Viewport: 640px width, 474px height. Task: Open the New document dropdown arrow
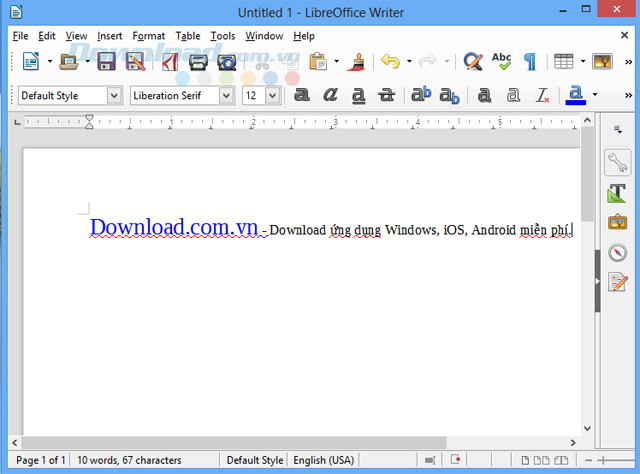[50, 62]
